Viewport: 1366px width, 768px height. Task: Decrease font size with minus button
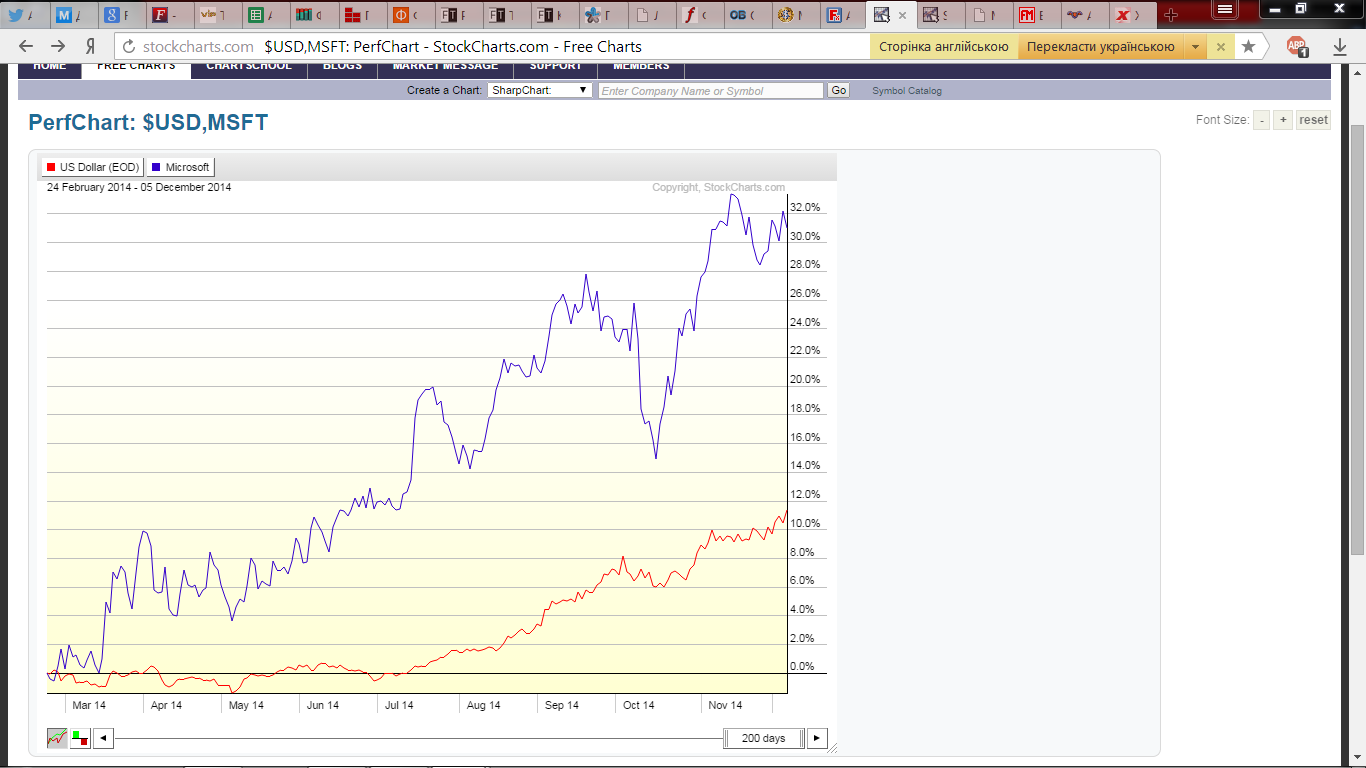tap(1262, 120)
